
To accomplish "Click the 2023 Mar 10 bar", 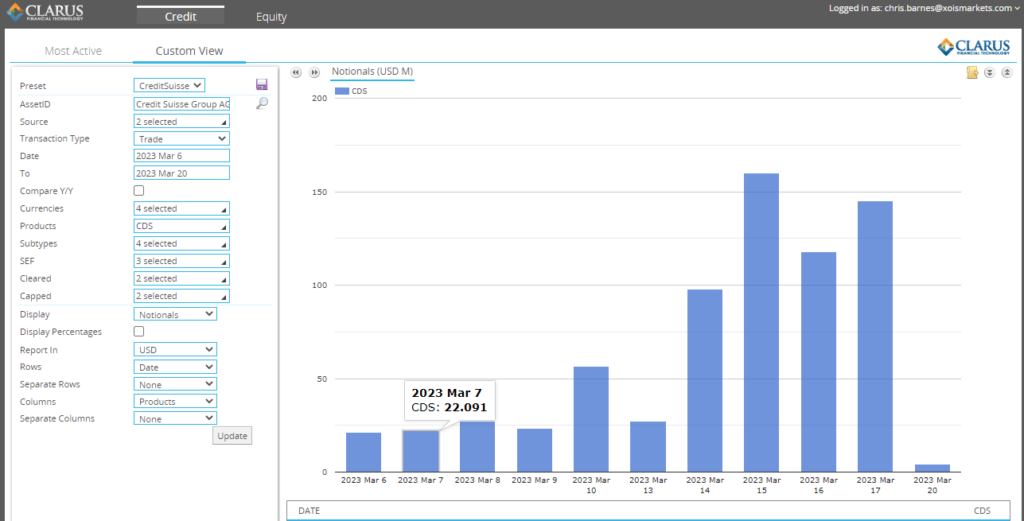I will pos(591,419).
